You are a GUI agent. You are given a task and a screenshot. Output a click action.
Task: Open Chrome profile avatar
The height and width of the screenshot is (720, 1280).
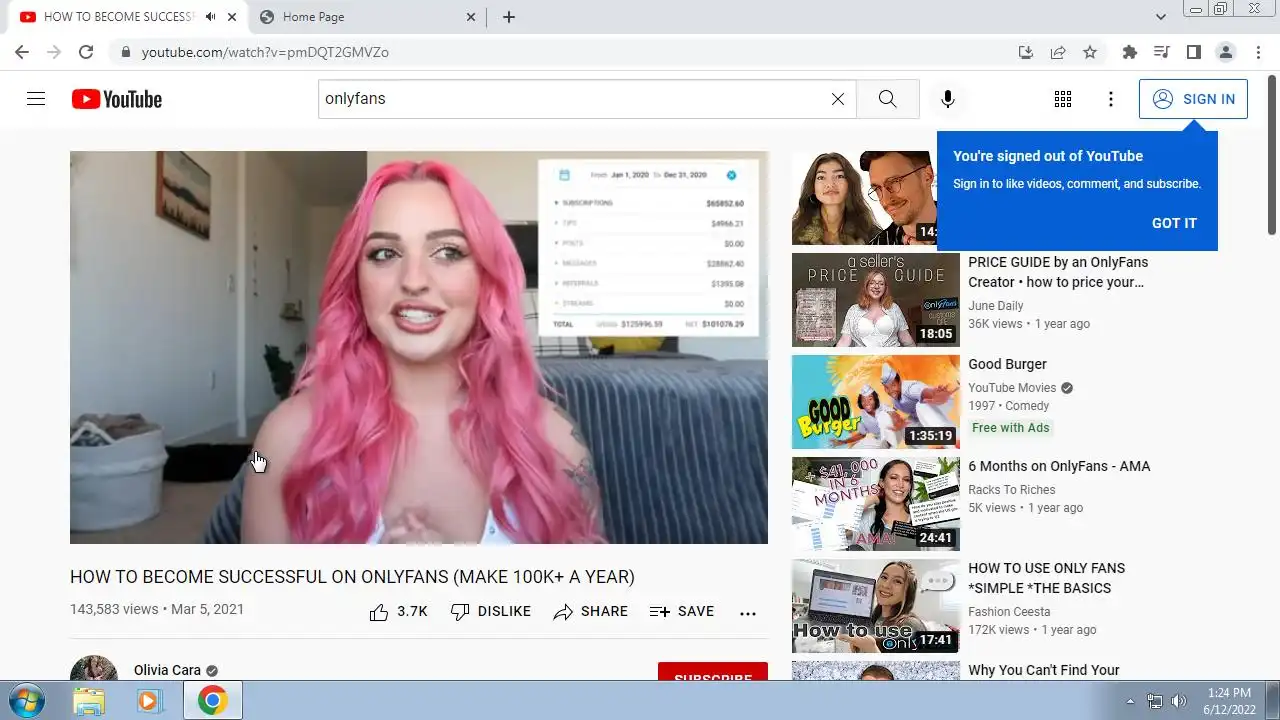1225,52
